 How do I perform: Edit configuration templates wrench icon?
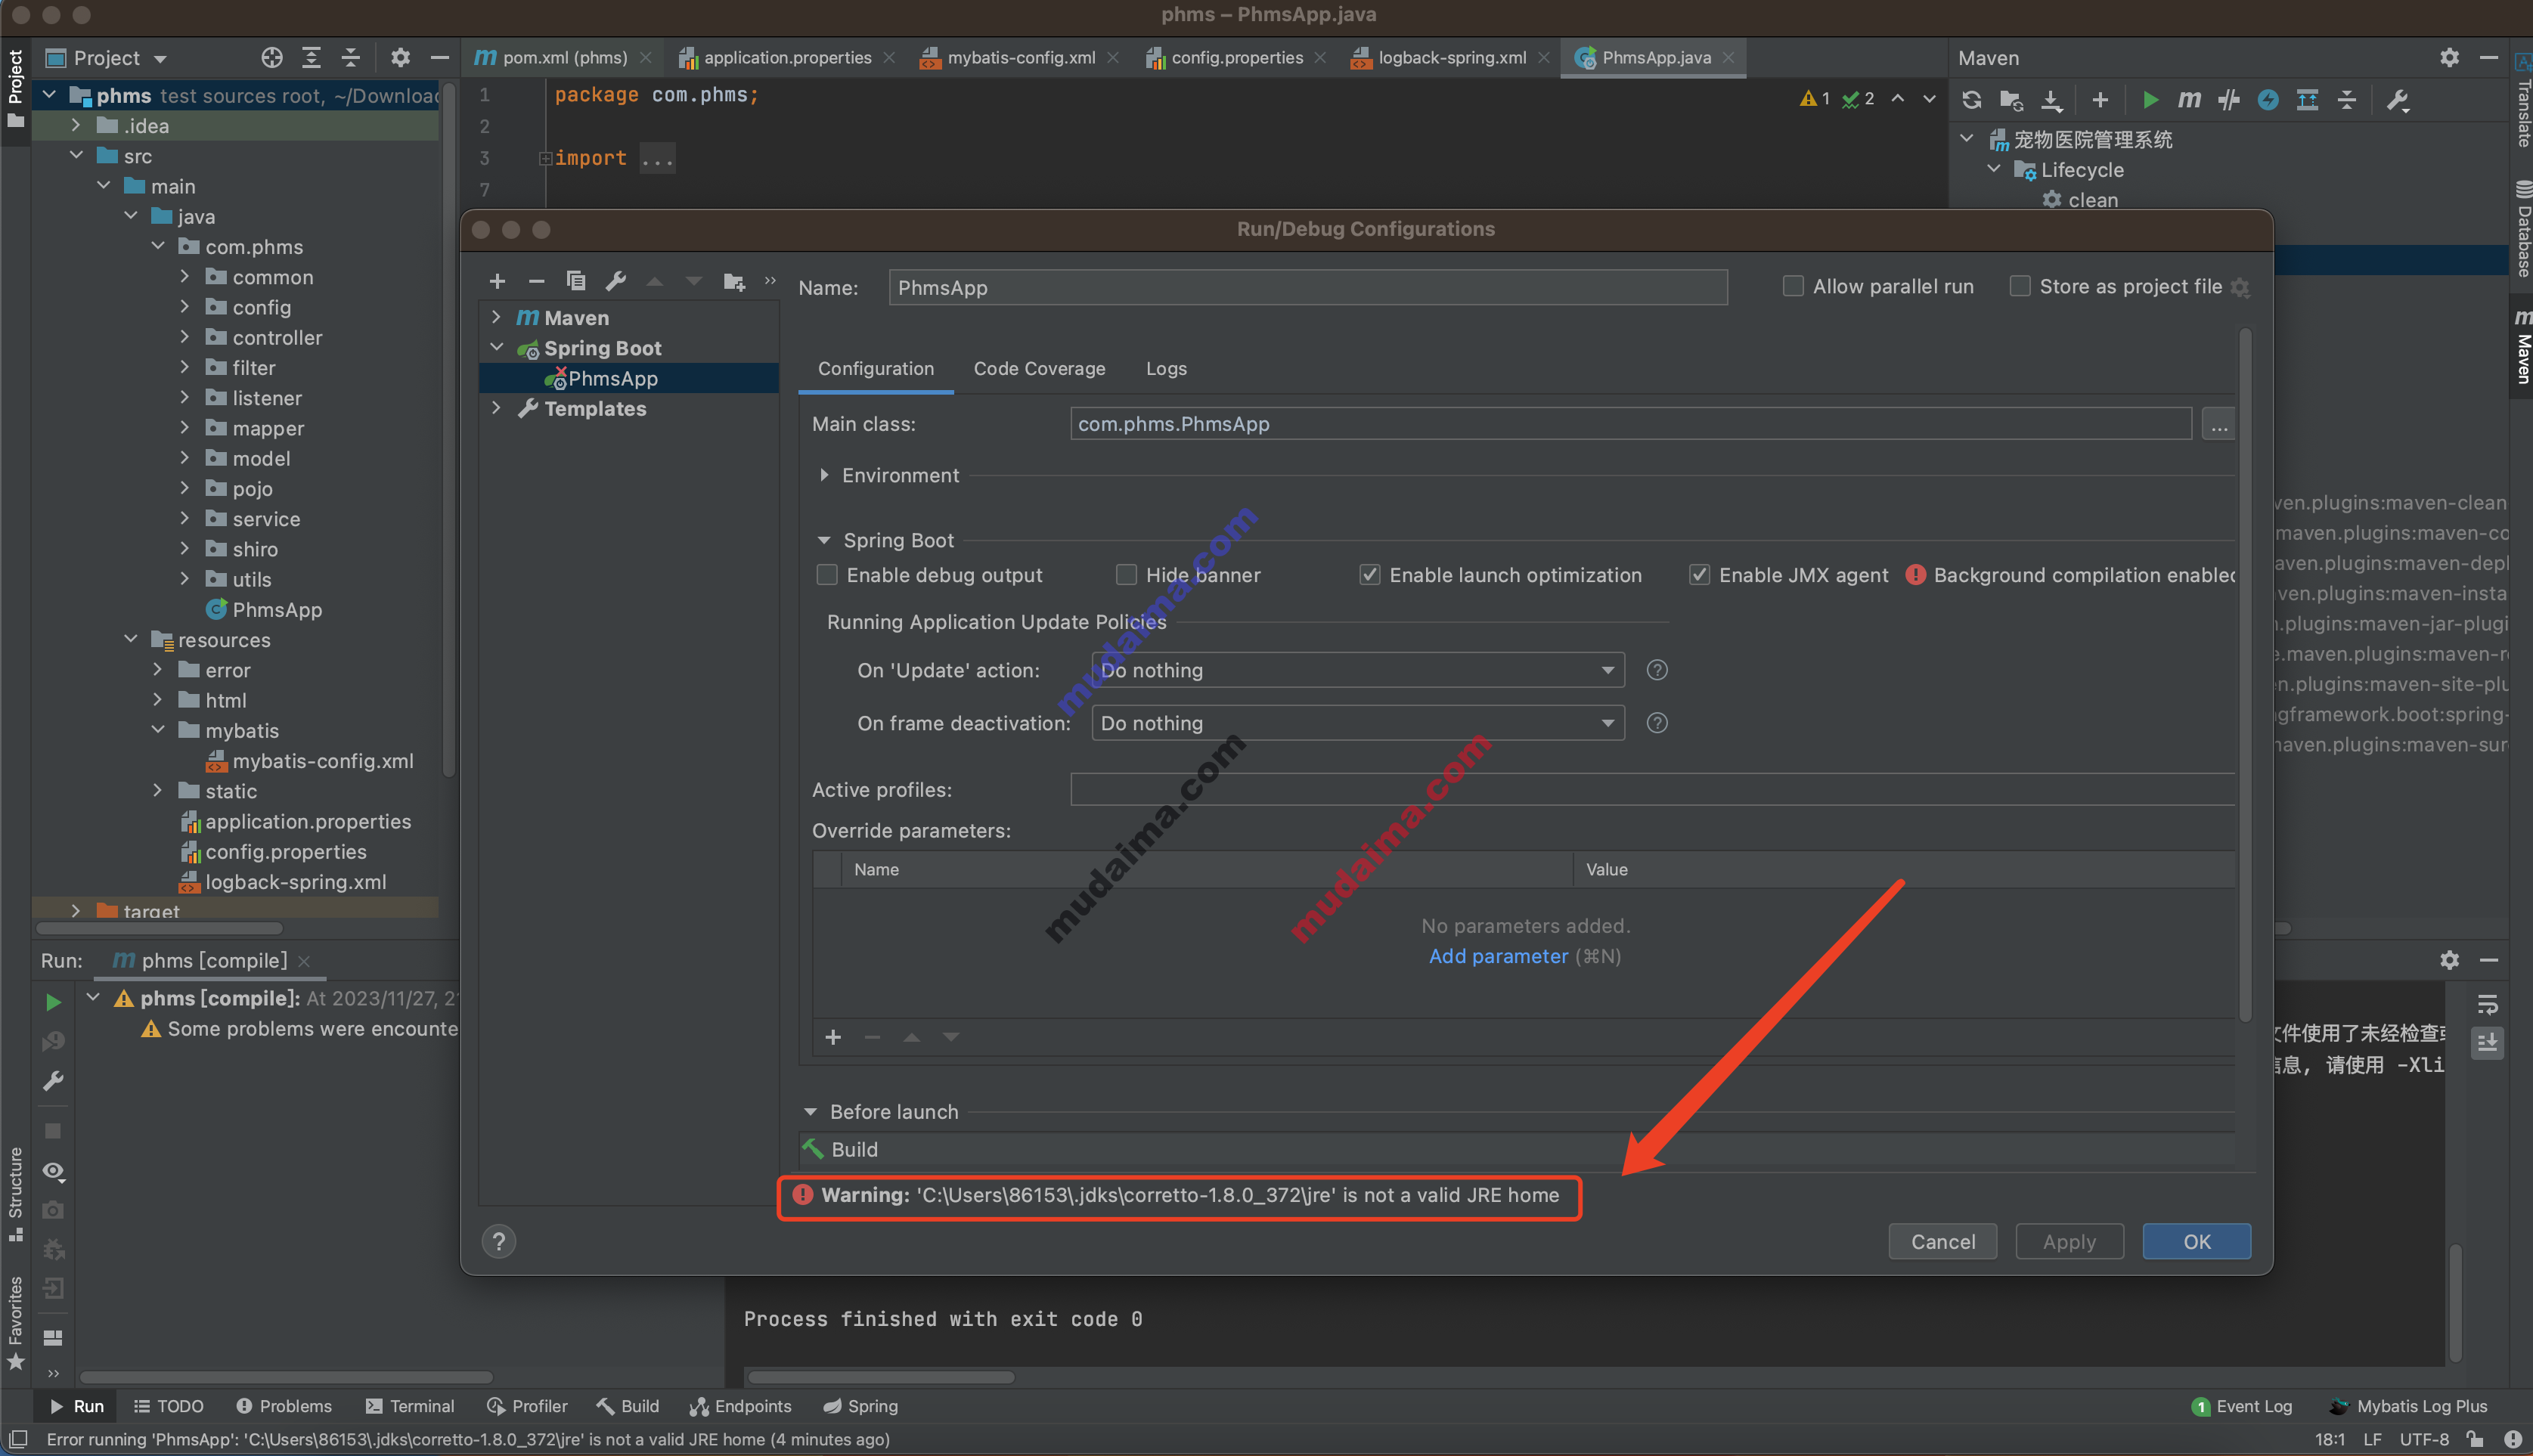pyautogui.click(x=615, y=281)
